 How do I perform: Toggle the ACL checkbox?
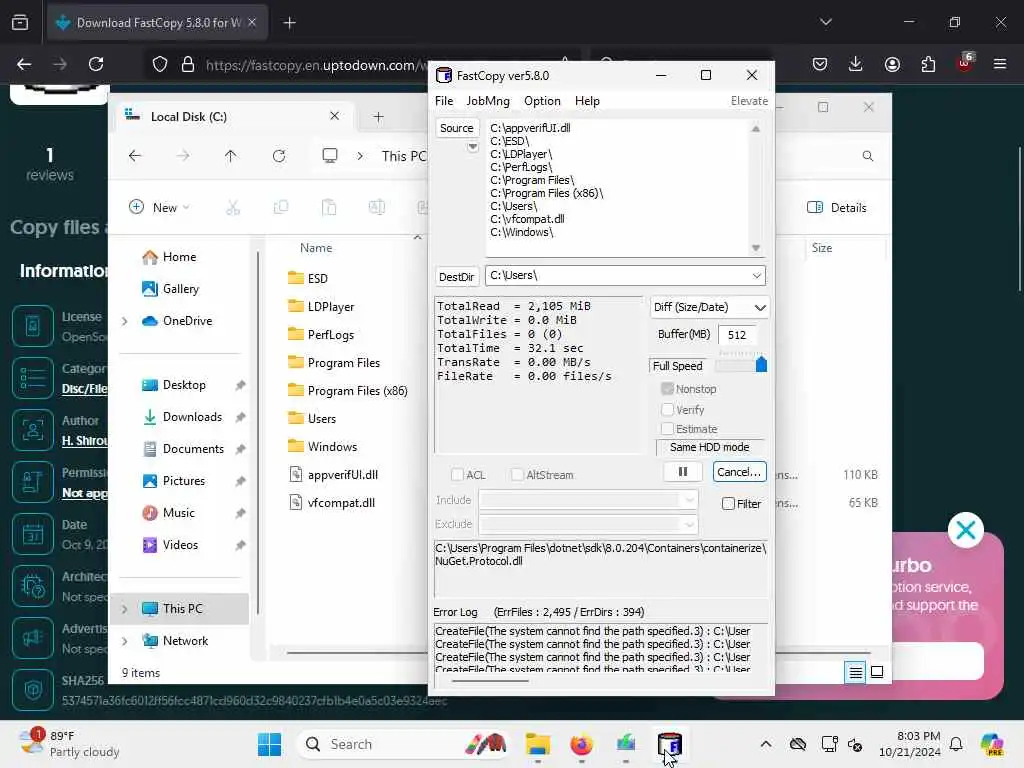click(x=457, y=475)
